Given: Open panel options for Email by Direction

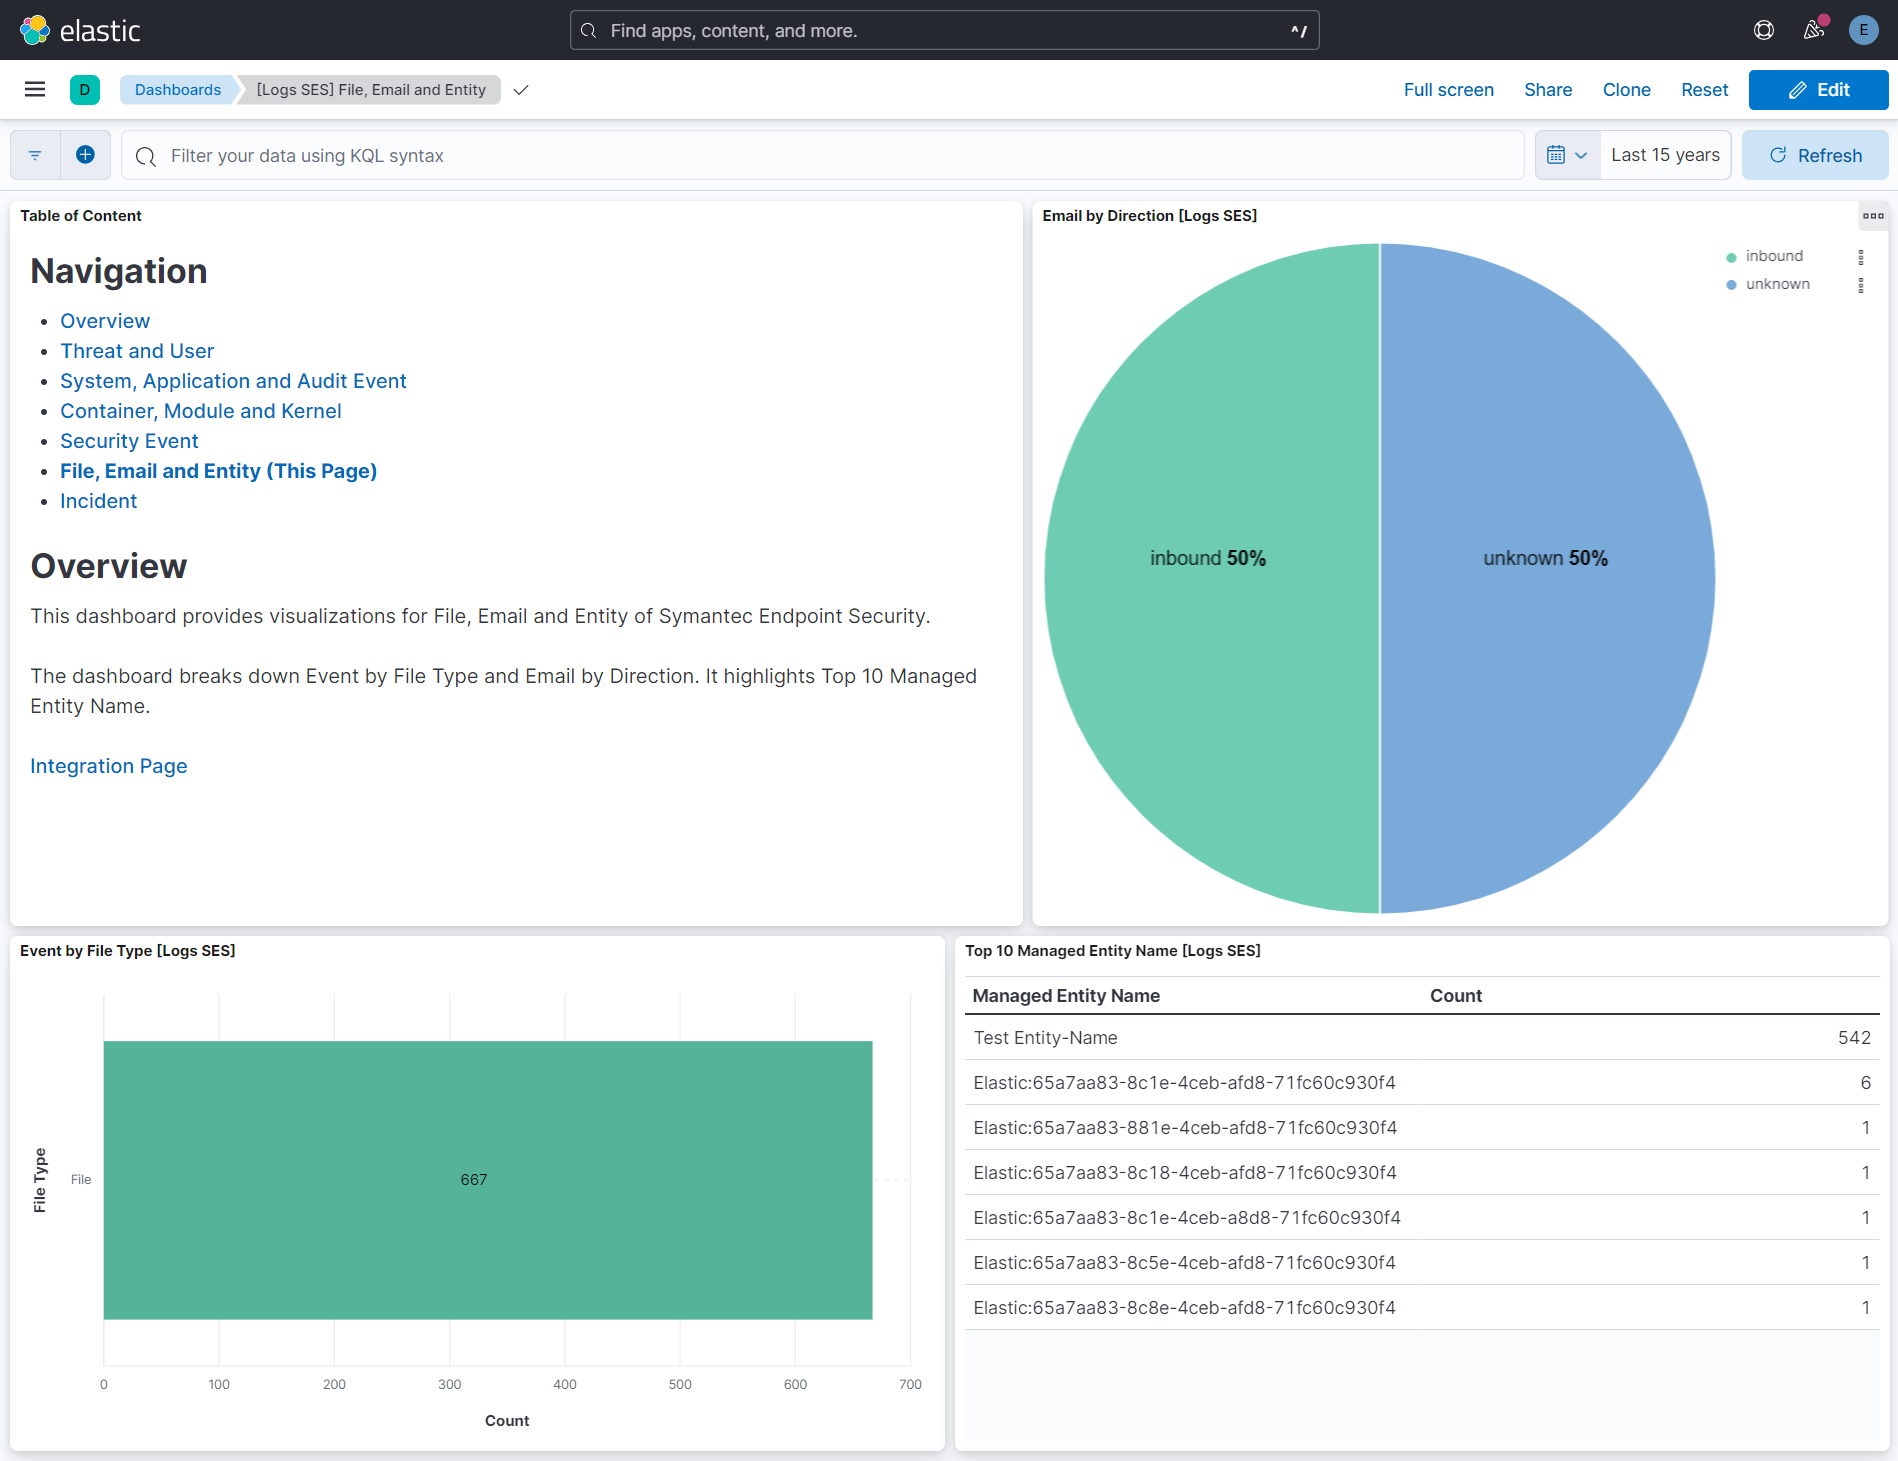Looking at the screenshot, I should 1873,216.
